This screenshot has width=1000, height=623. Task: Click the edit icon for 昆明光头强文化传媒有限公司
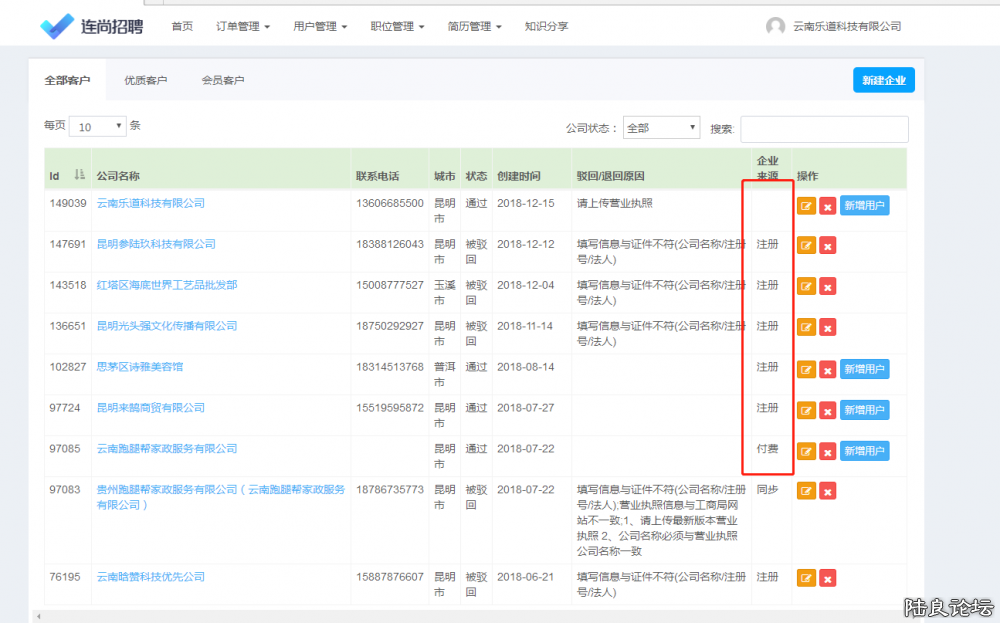click(806, 327)
